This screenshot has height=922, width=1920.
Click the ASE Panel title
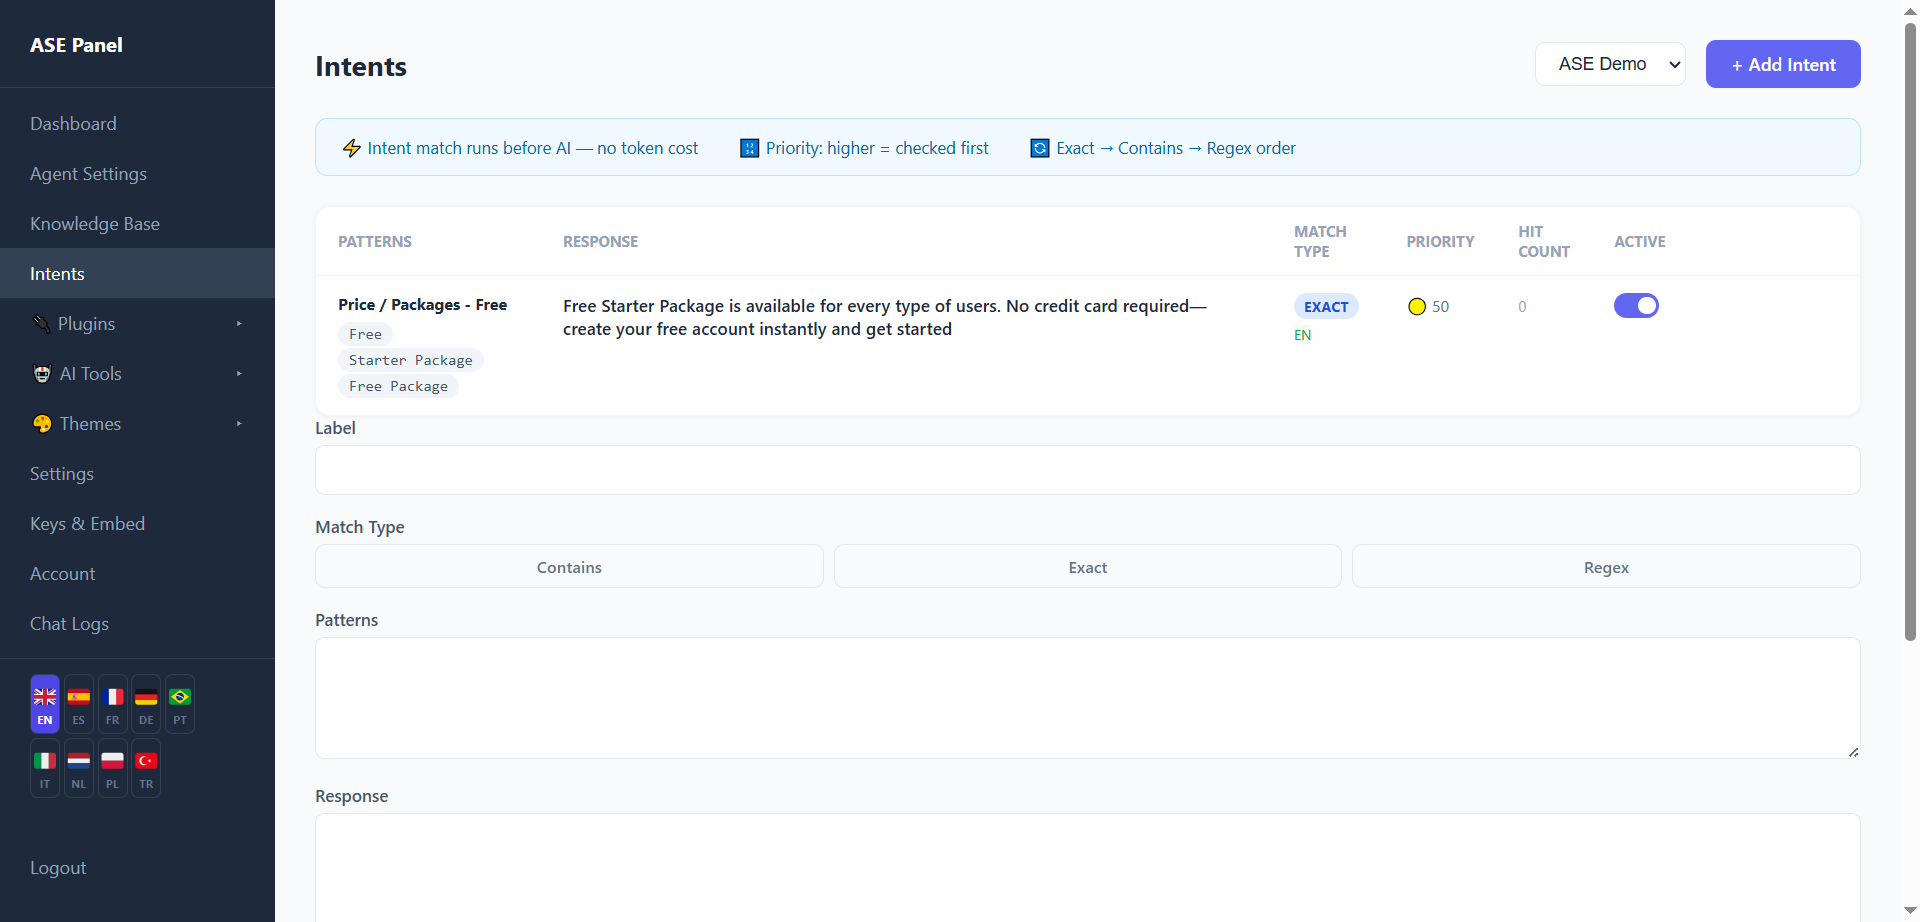point(76,45)
